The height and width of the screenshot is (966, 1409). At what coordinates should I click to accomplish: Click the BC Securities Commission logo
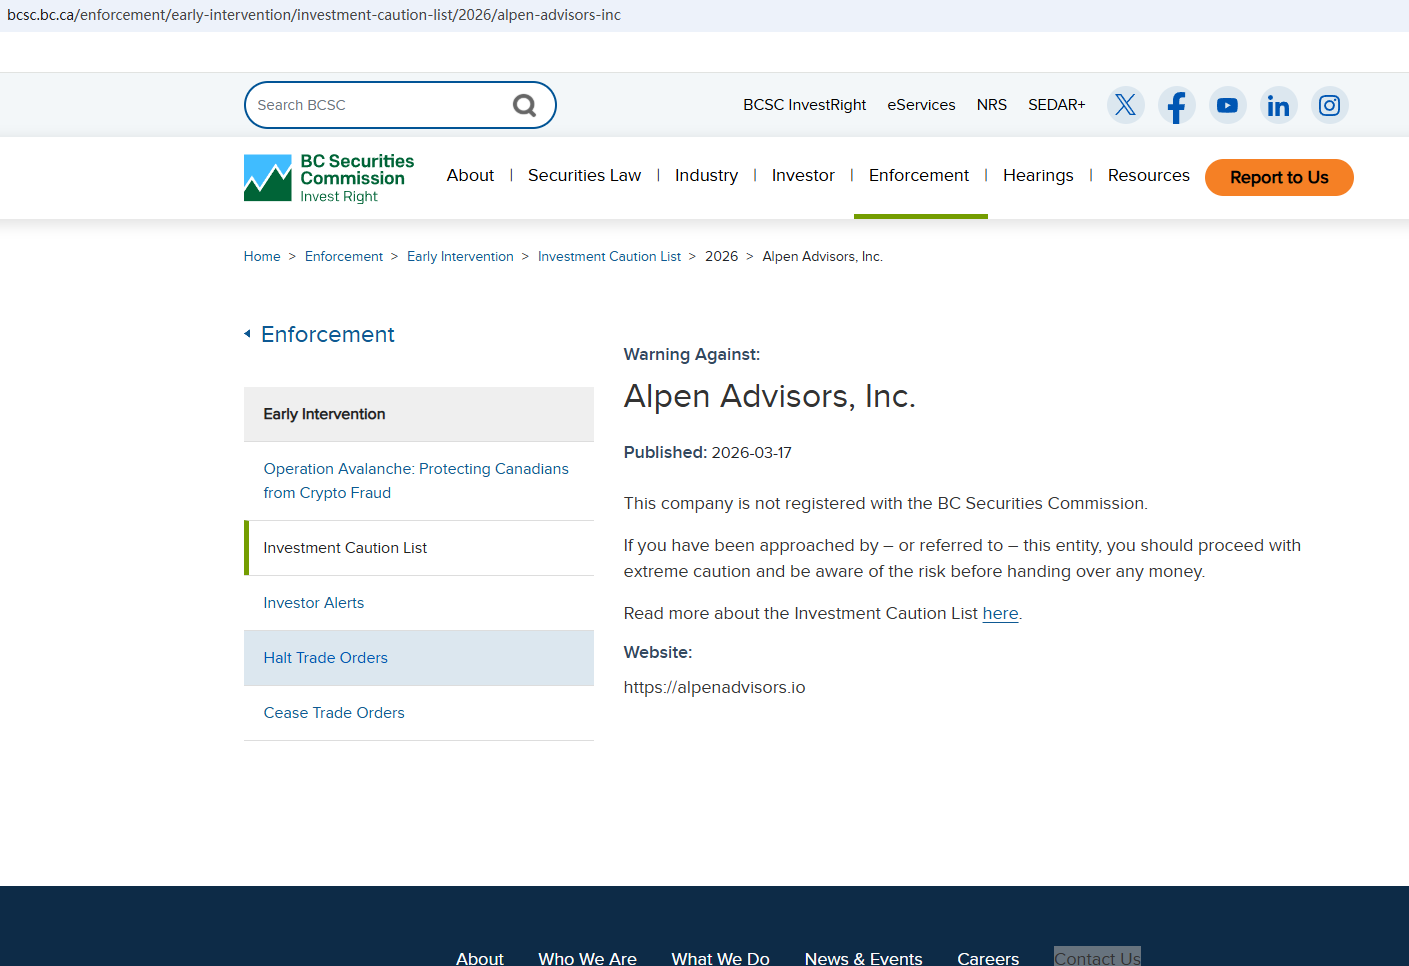pyautogui.click(x=329, y=178)
